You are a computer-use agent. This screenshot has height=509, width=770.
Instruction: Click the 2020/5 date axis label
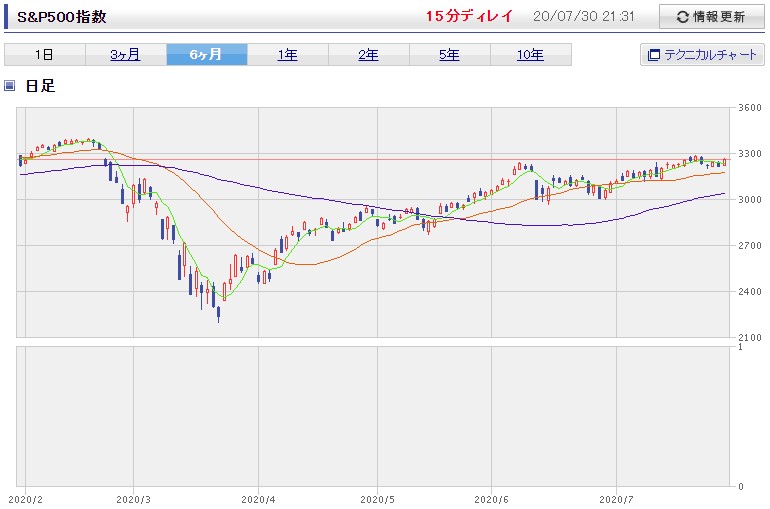pyautogui.click(x=377, y=500)
